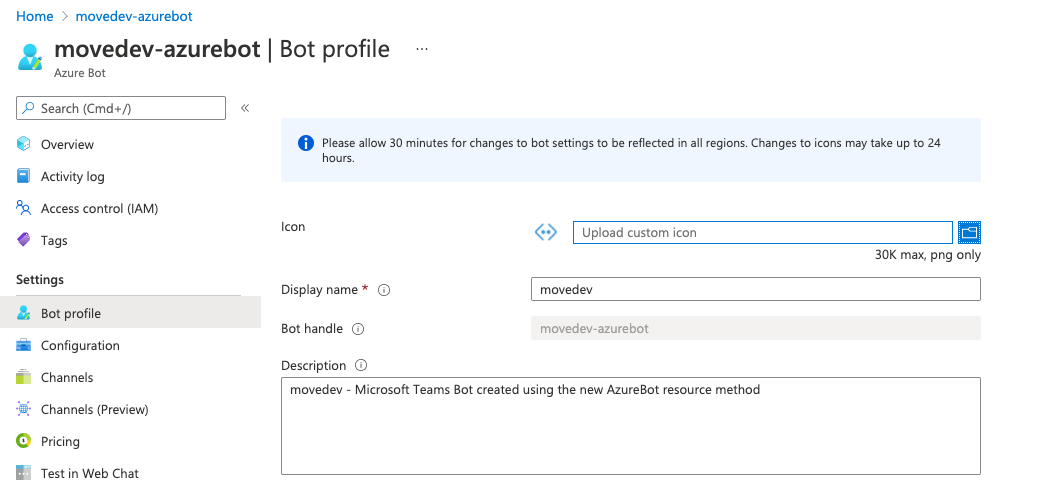1043x493 pixels.
Task: Click the disabled Bot handle field
Action: click(756, 328)
